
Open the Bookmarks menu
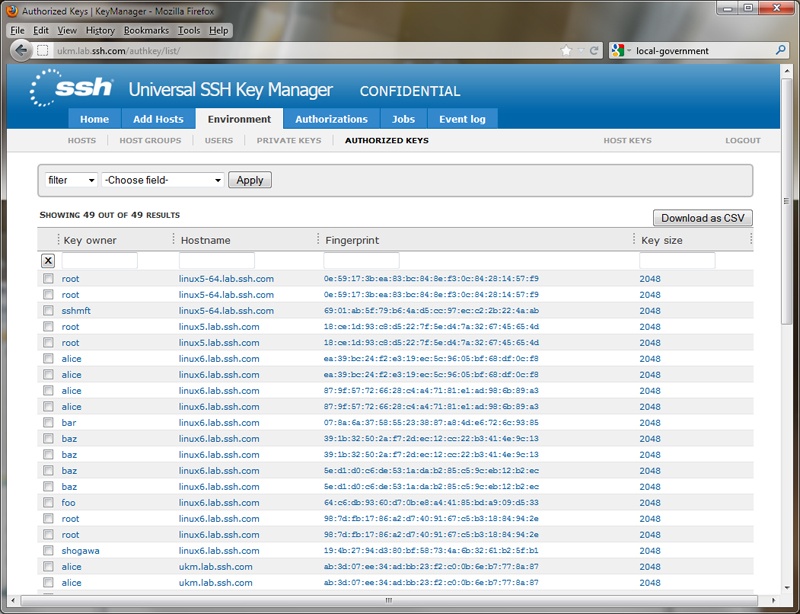(x=146, y=31)
